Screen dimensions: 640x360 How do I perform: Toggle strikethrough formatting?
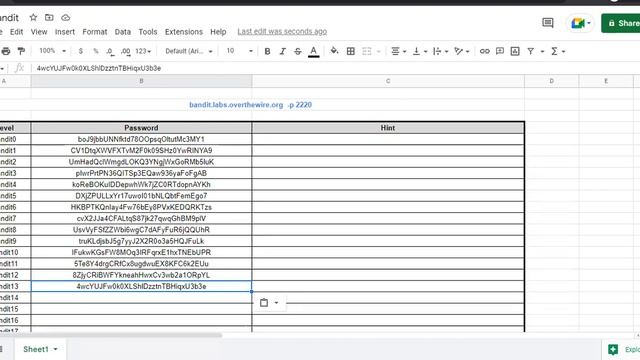tap(298, 51)
